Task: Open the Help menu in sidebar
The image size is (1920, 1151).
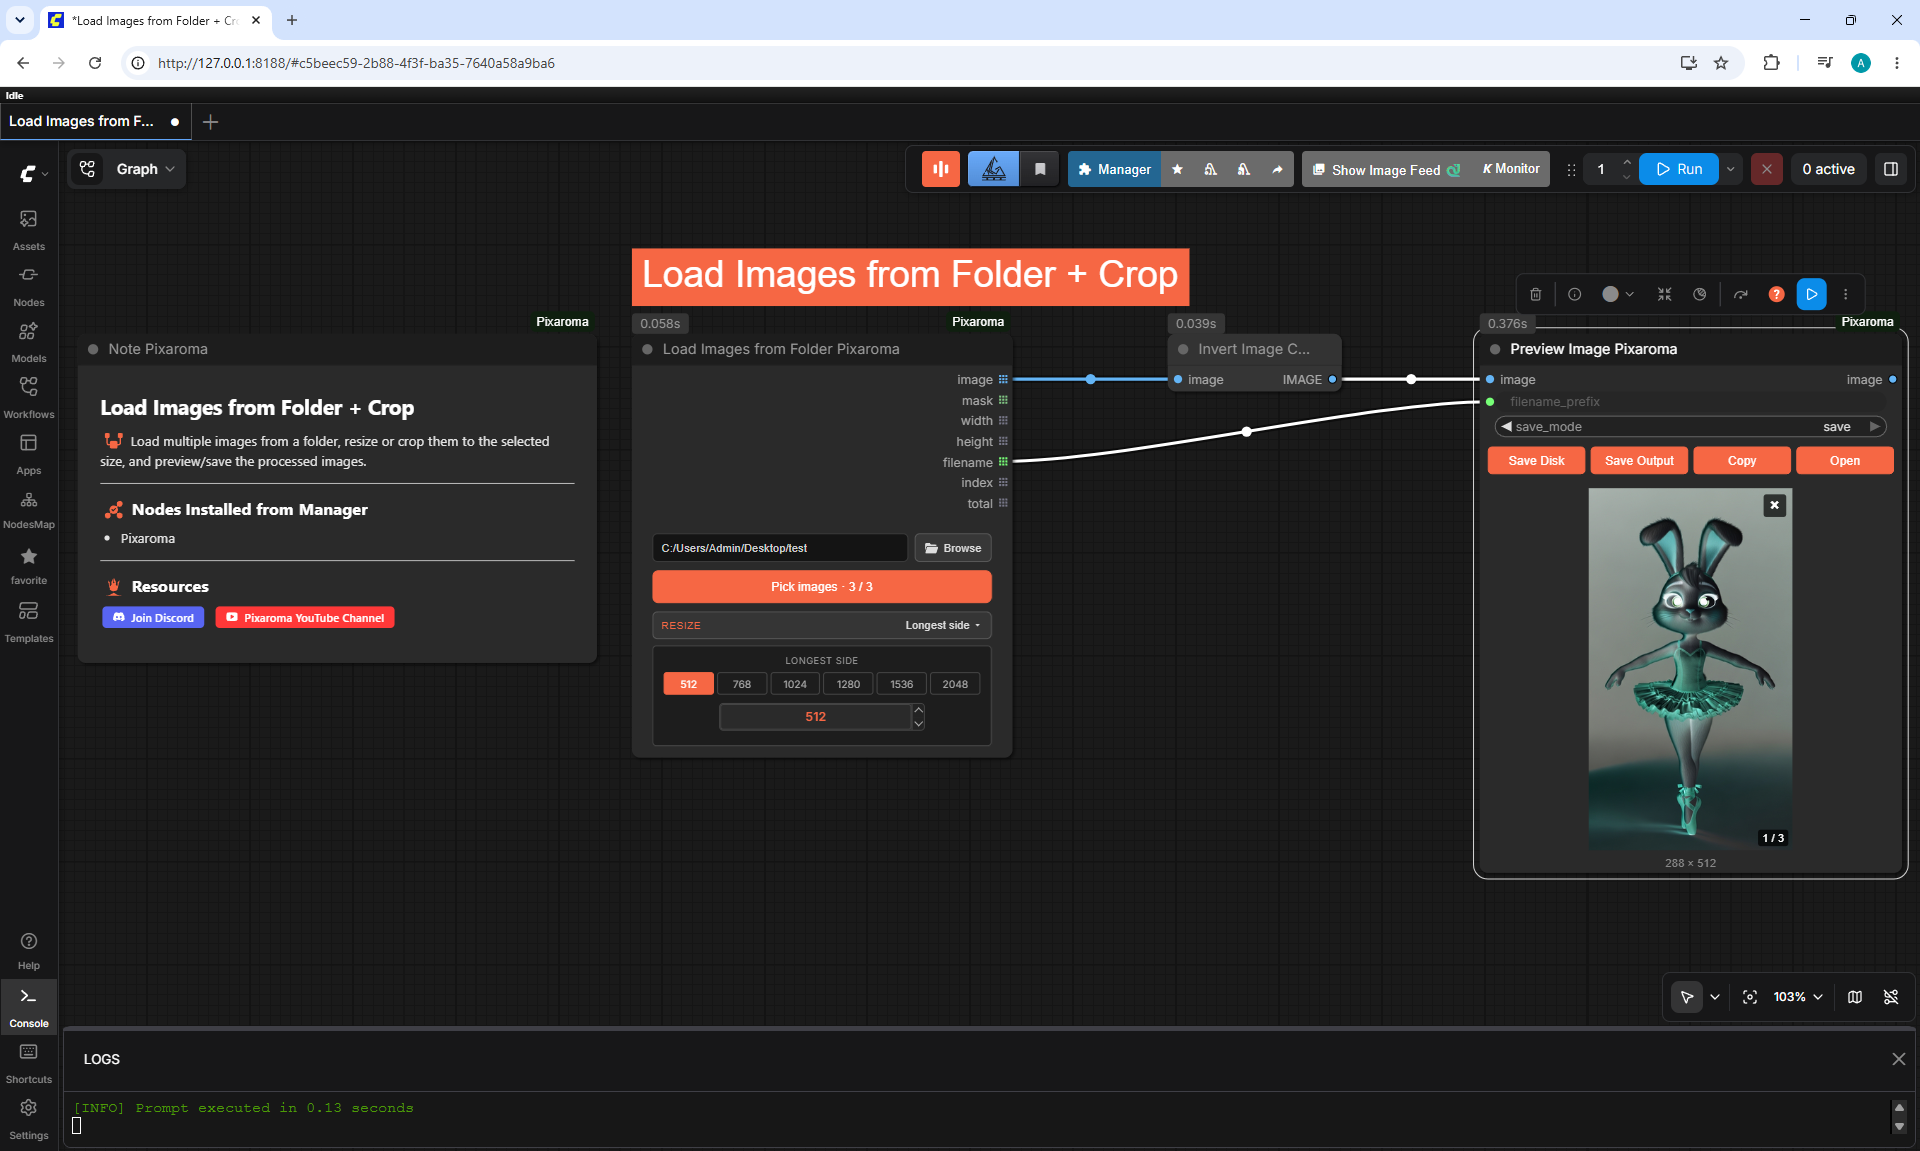Action: point(29,951)
